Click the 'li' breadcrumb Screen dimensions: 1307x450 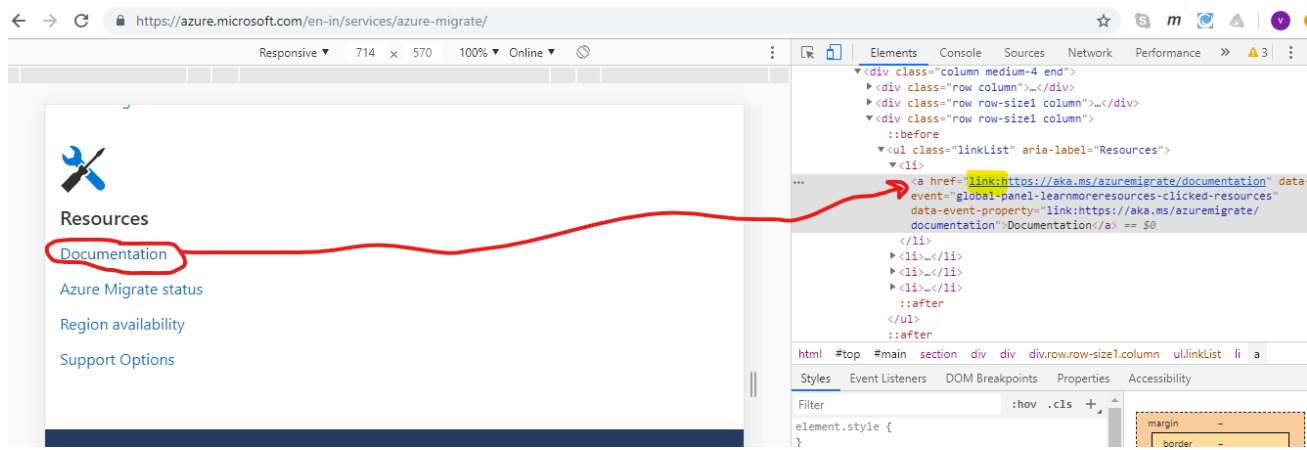click(1237, 354)
